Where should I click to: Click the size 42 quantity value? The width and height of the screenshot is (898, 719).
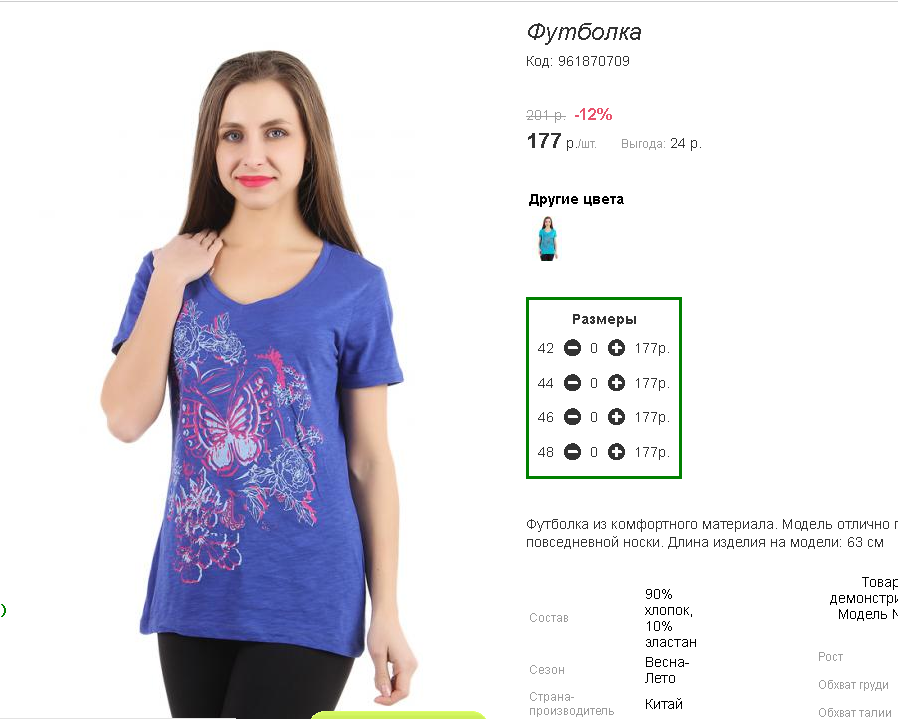point(594,348)
